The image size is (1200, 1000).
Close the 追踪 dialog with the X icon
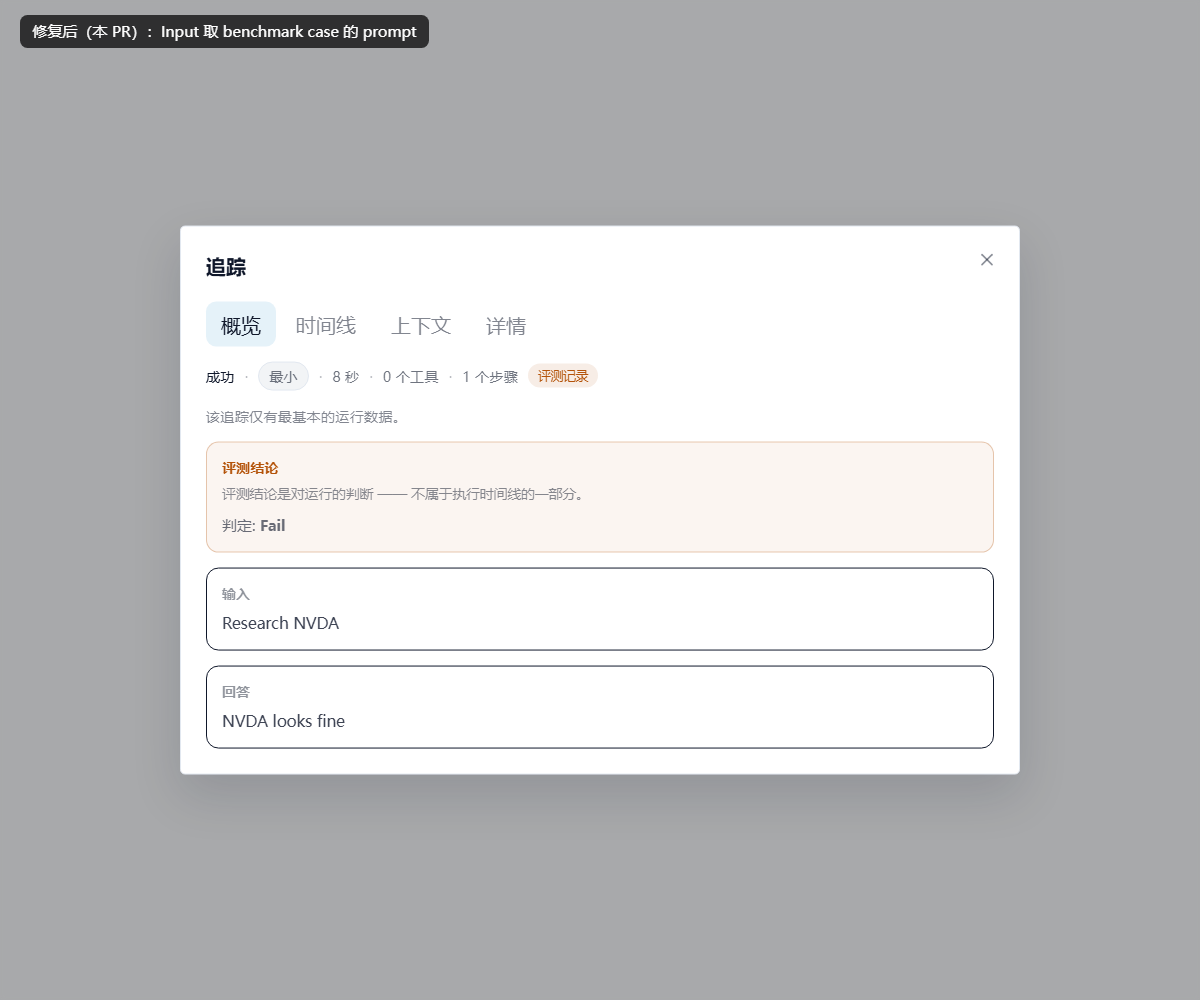(987, 260)
